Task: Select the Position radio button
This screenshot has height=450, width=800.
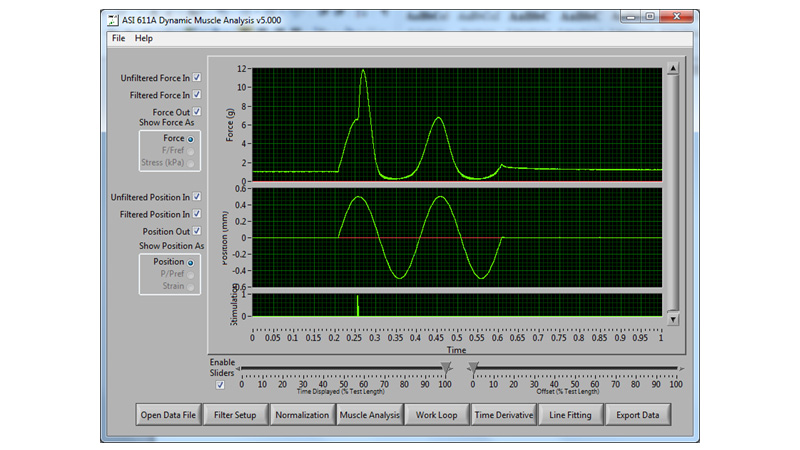Action: [190, 262]
